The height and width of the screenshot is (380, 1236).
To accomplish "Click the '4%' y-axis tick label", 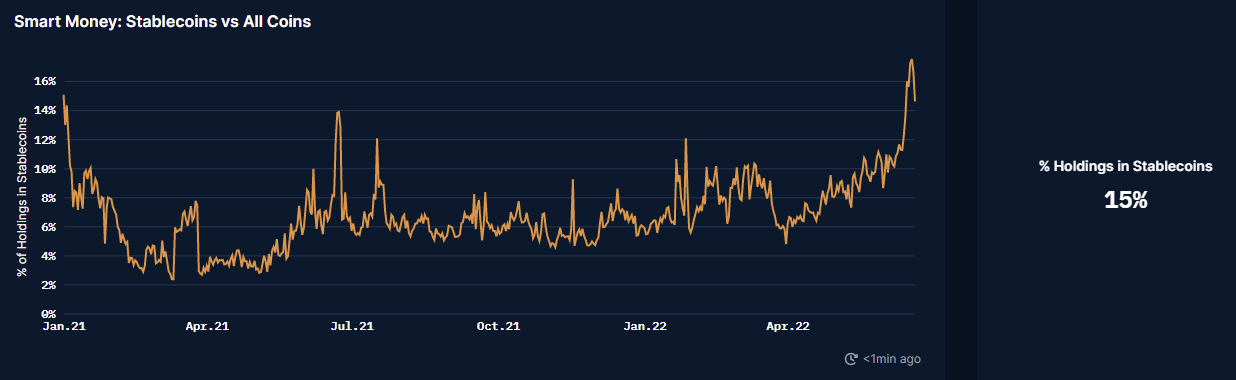I will [48, 256].
